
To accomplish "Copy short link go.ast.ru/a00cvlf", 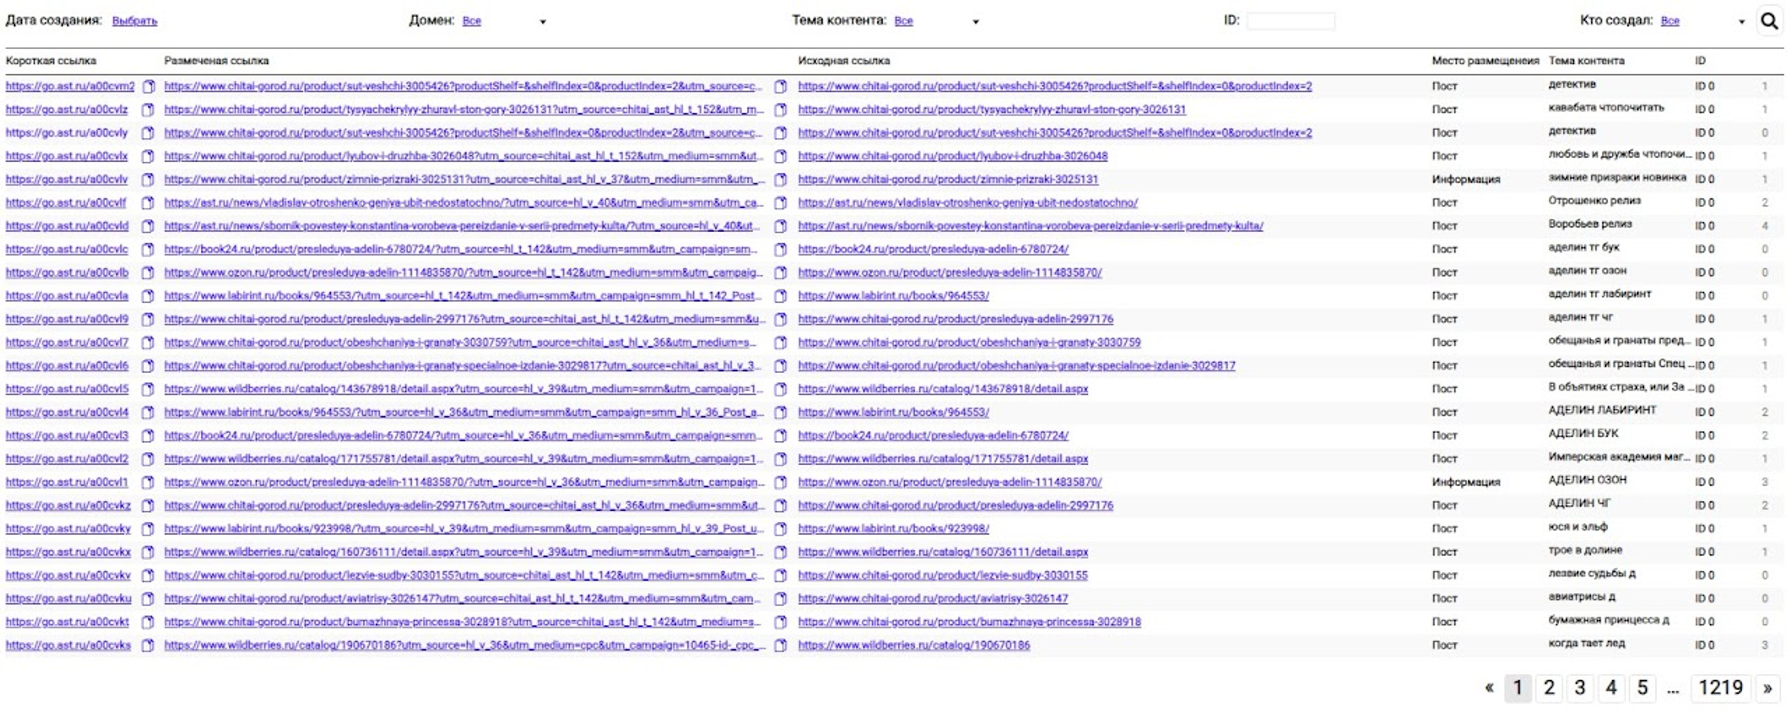I will (148, 203).
